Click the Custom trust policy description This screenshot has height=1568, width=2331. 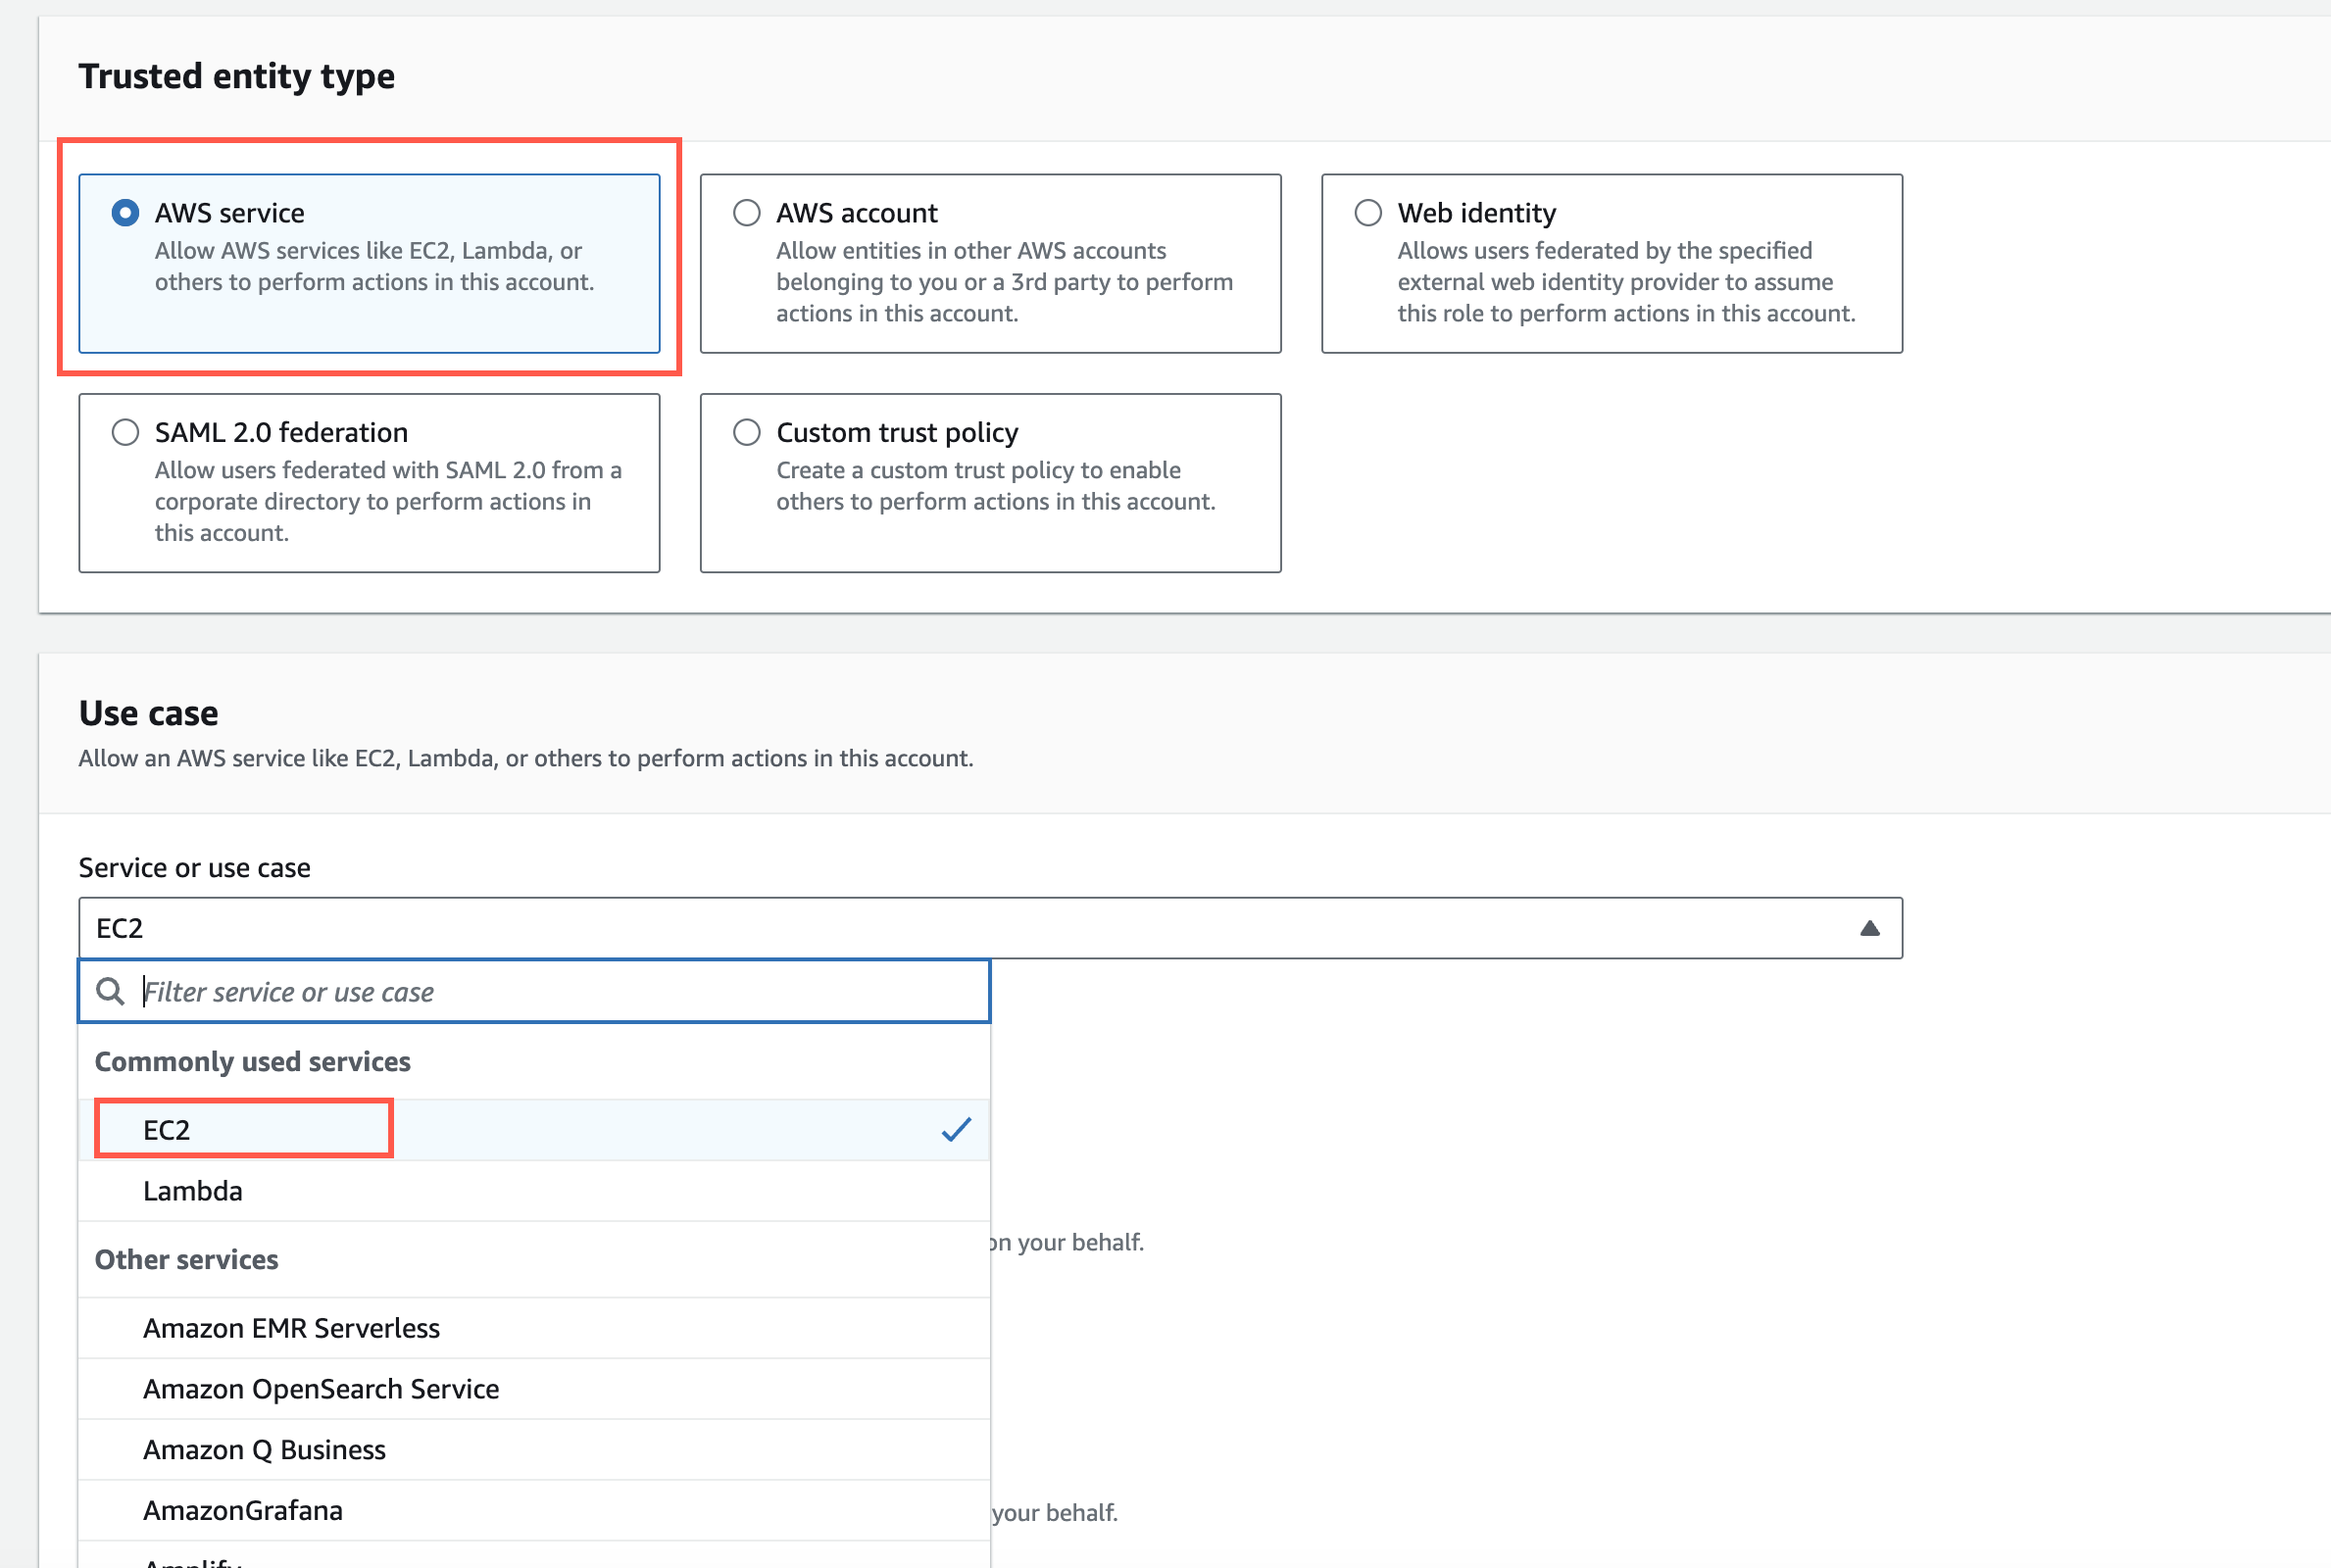coord(996,486)
